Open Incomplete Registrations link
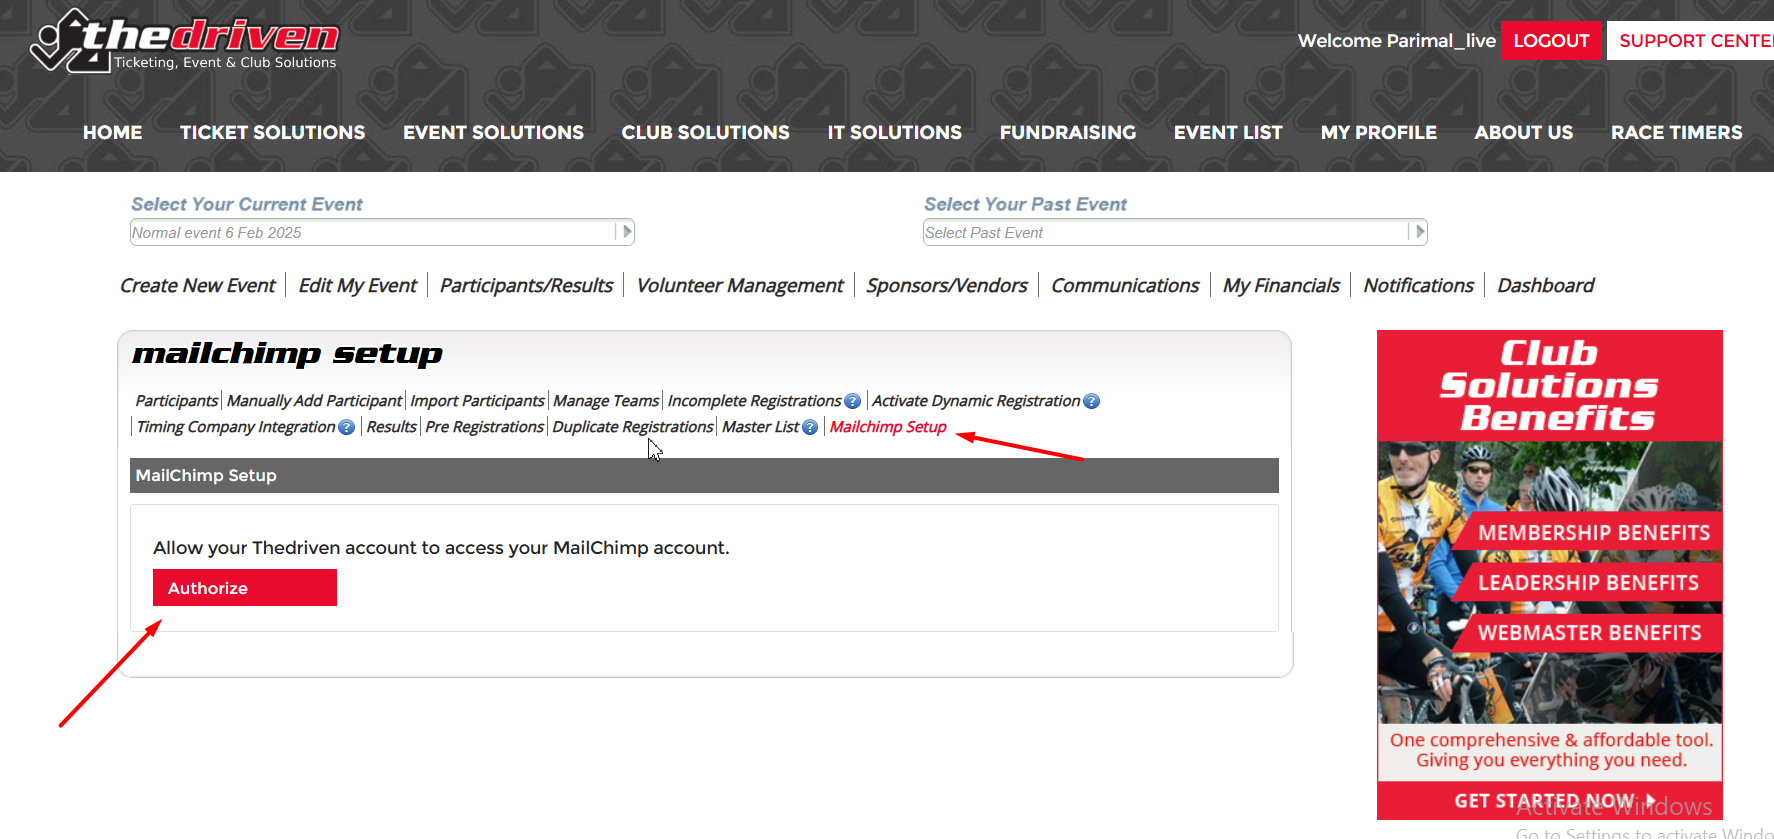The height and width of the screenshot is (839, 1774). 754,401
